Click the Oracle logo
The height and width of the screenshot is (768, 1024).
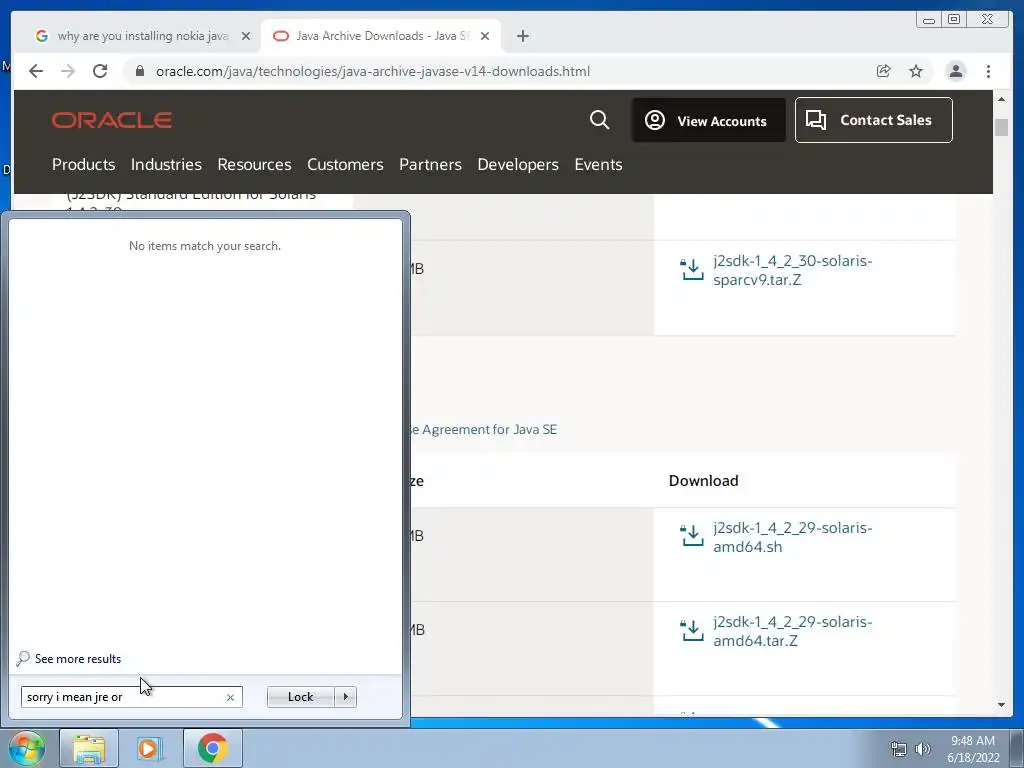coord(112,120)
